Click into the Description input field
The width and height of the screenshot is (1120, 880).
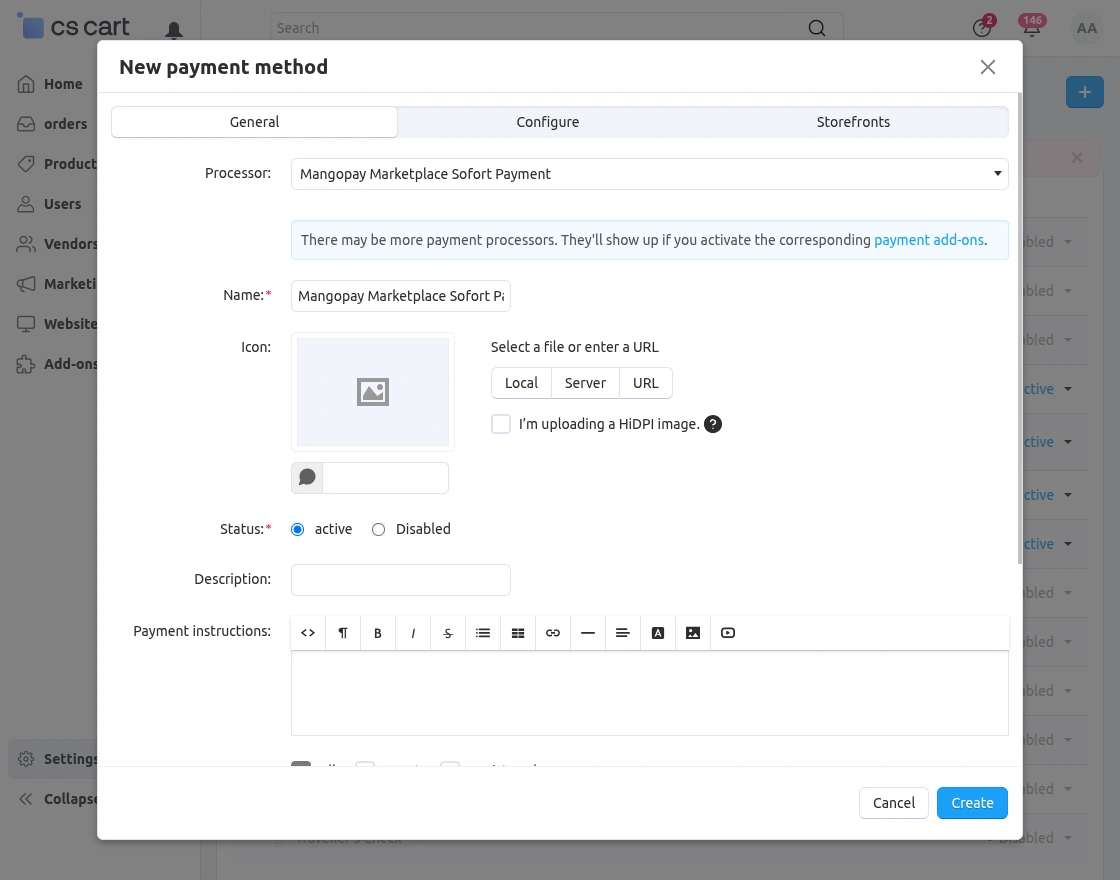click(401, 580)
